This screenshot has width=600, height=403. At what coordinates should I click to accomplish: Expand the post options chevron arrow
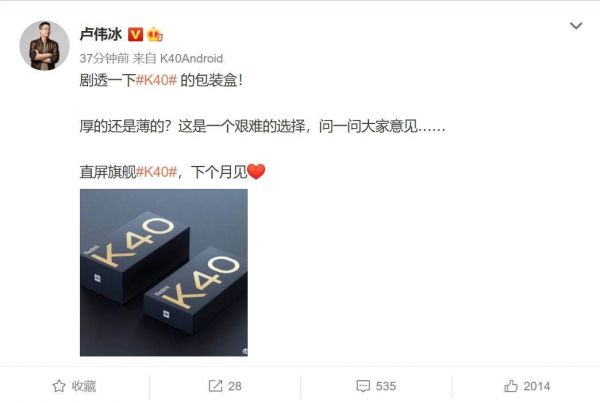click(x=576, y=26)
